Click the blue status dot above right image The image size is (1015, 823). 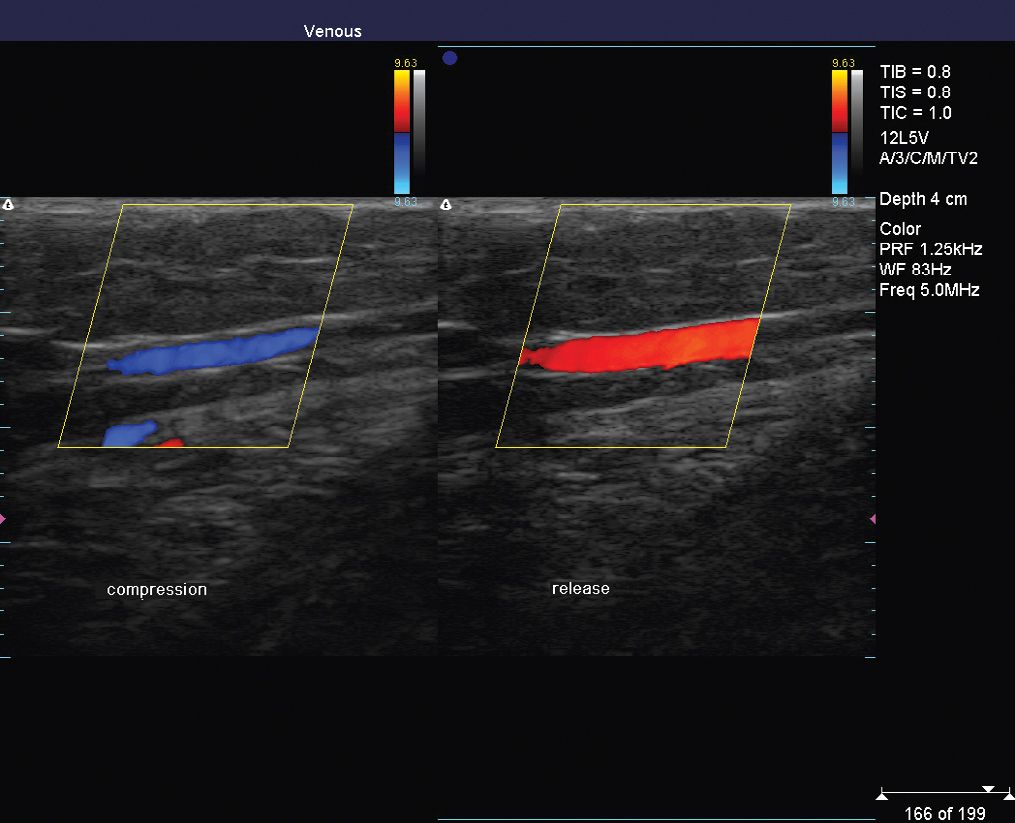[x=450, y=58]
